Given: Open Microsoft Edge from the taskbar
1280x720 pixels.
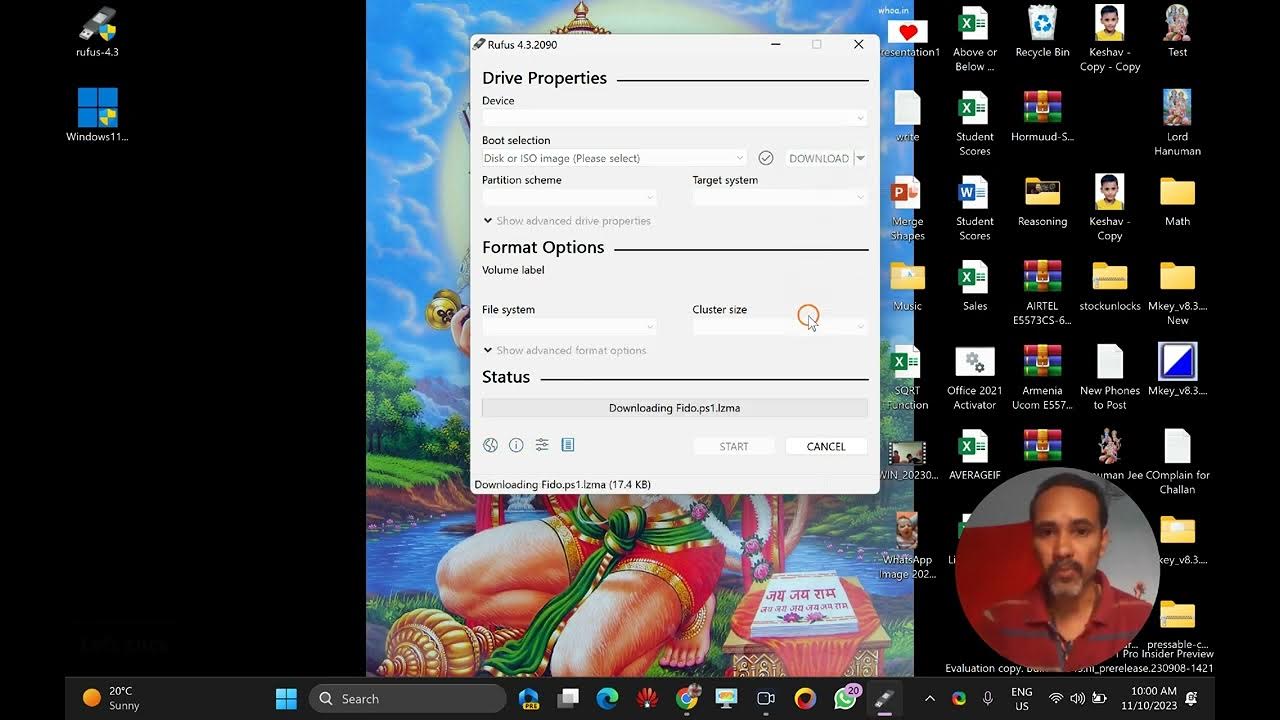Looking at the screenshot, I should (607, 699).
